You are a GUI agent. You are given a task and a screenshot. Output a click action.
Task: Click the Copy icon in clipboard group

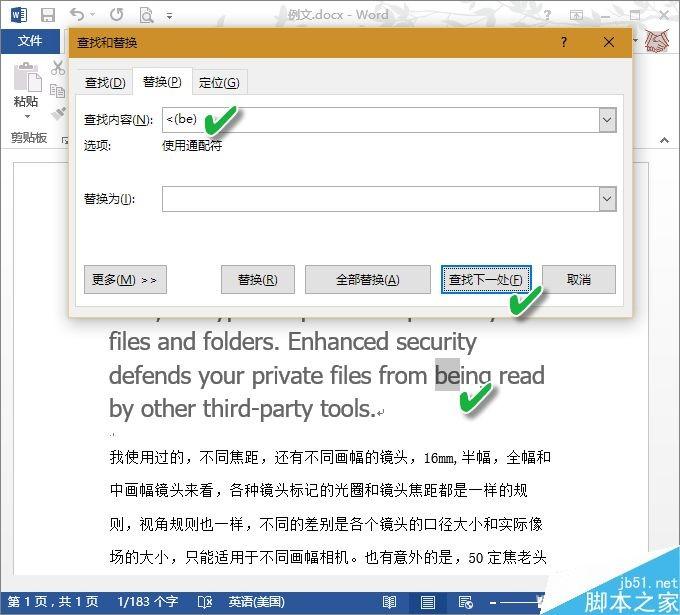(57, 90)
